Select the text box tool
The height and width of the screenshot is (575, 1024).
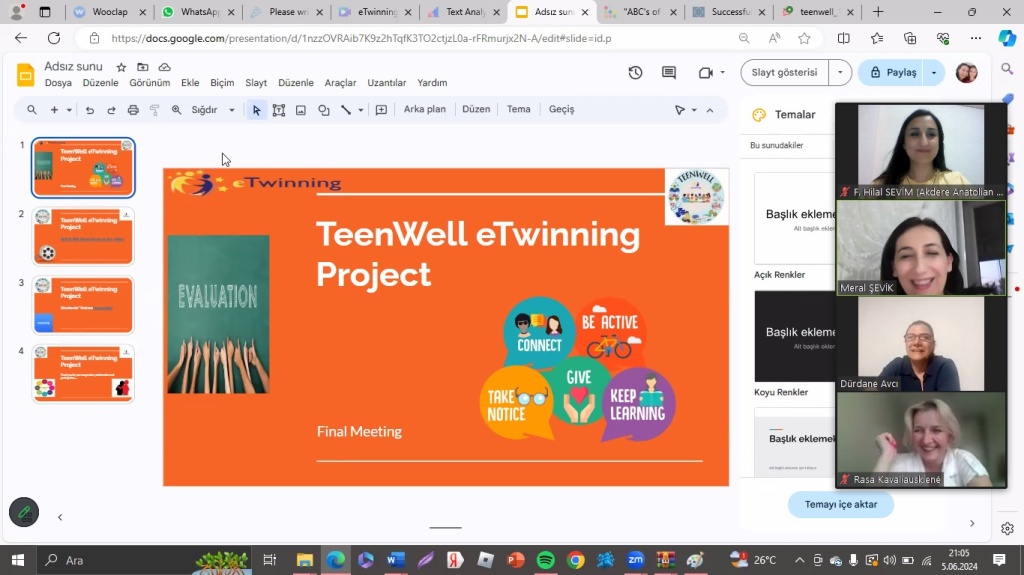pyautogui.click(x=279, y=110)
